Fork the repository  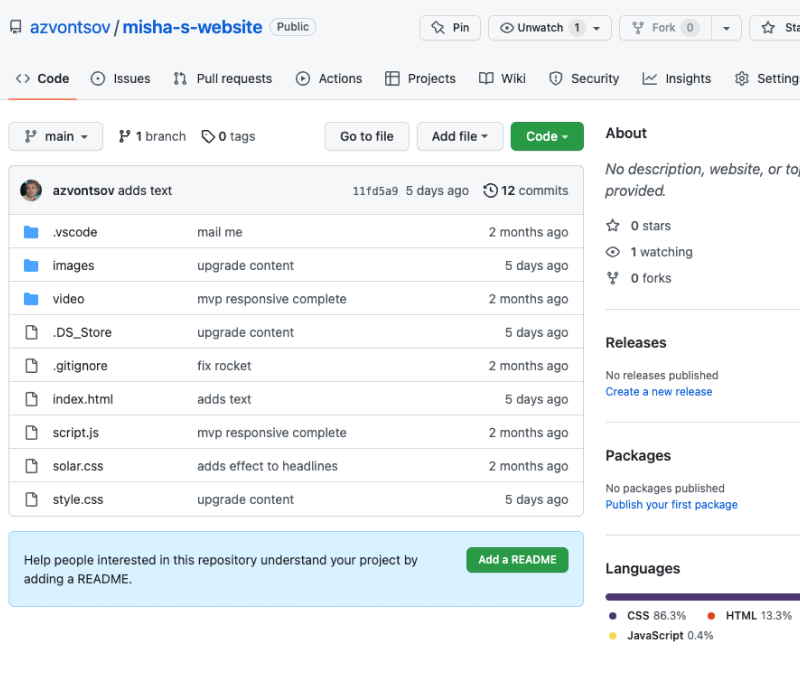pyautogui.click(x=665, y=28)
